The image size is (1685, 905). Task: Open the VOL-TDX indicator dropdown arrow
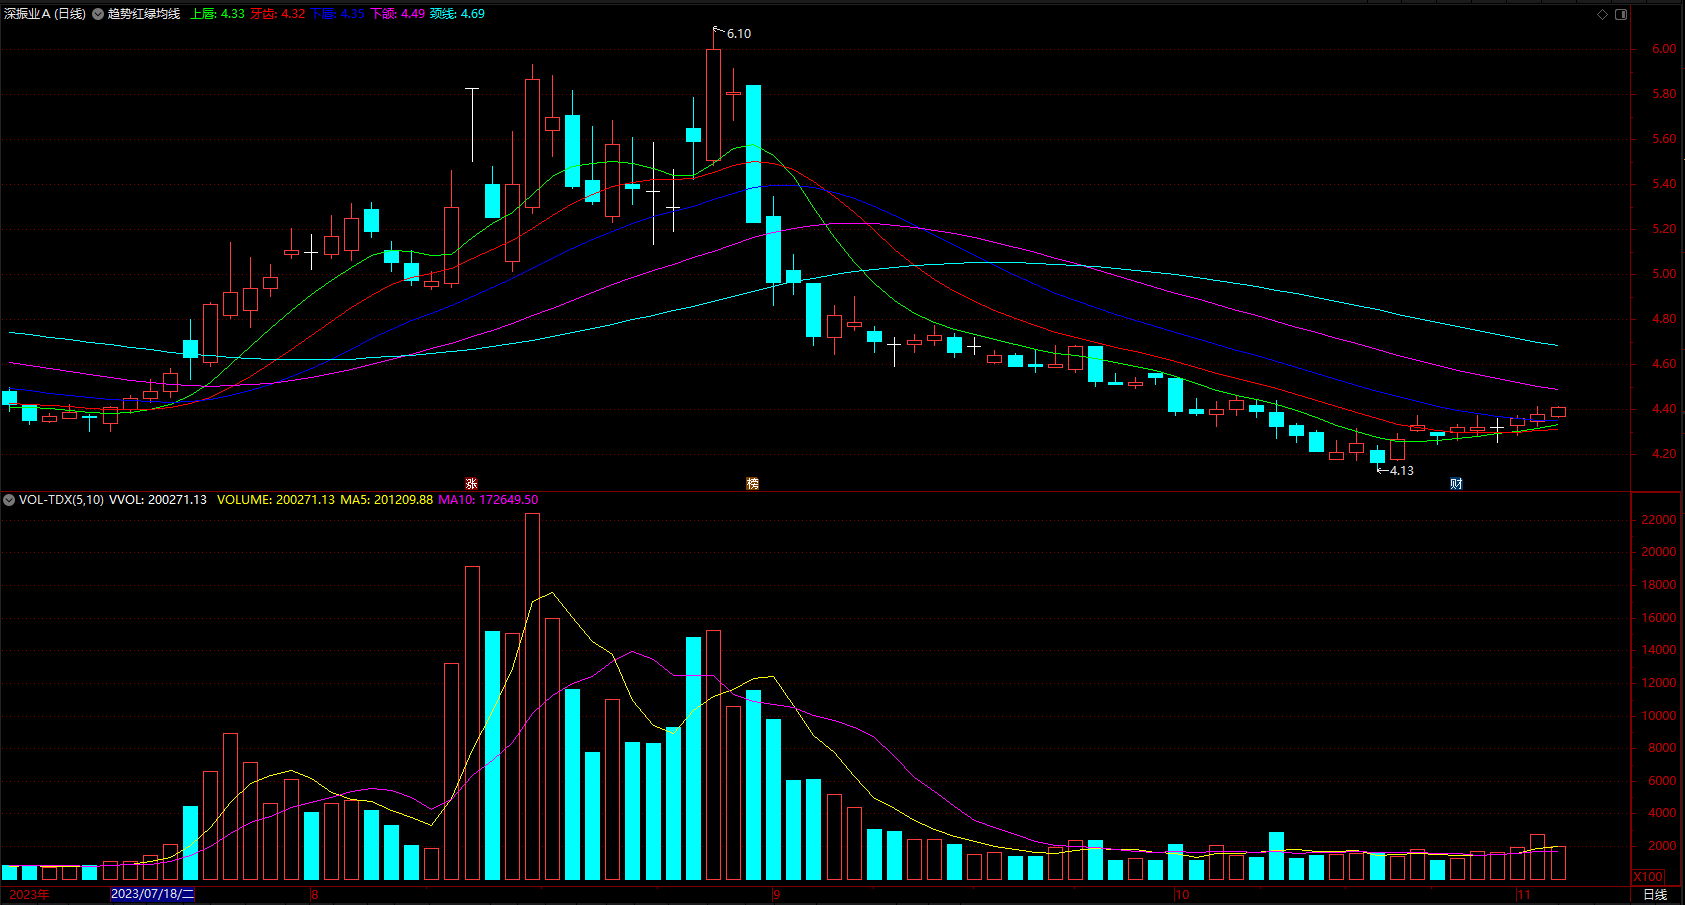pos(9,500)
